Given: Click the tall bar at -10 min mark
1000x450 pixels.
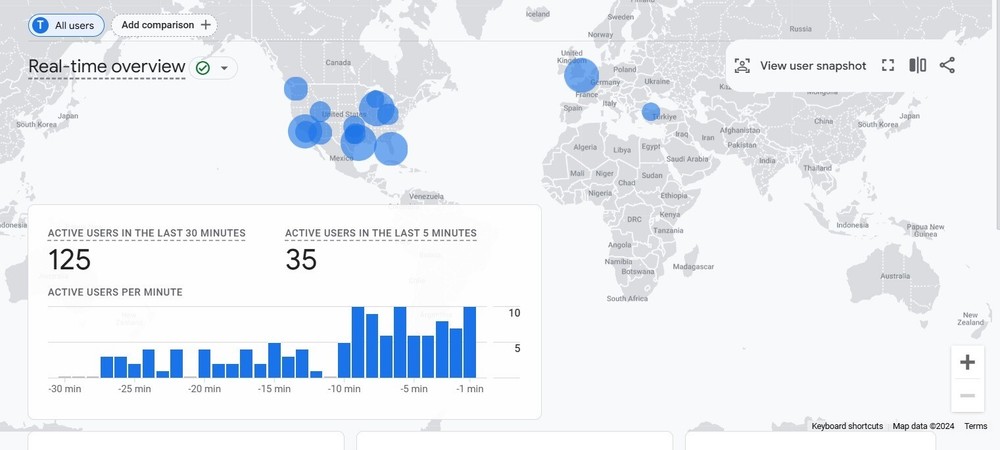Looking at the screenshot, I should pos(344,360).
